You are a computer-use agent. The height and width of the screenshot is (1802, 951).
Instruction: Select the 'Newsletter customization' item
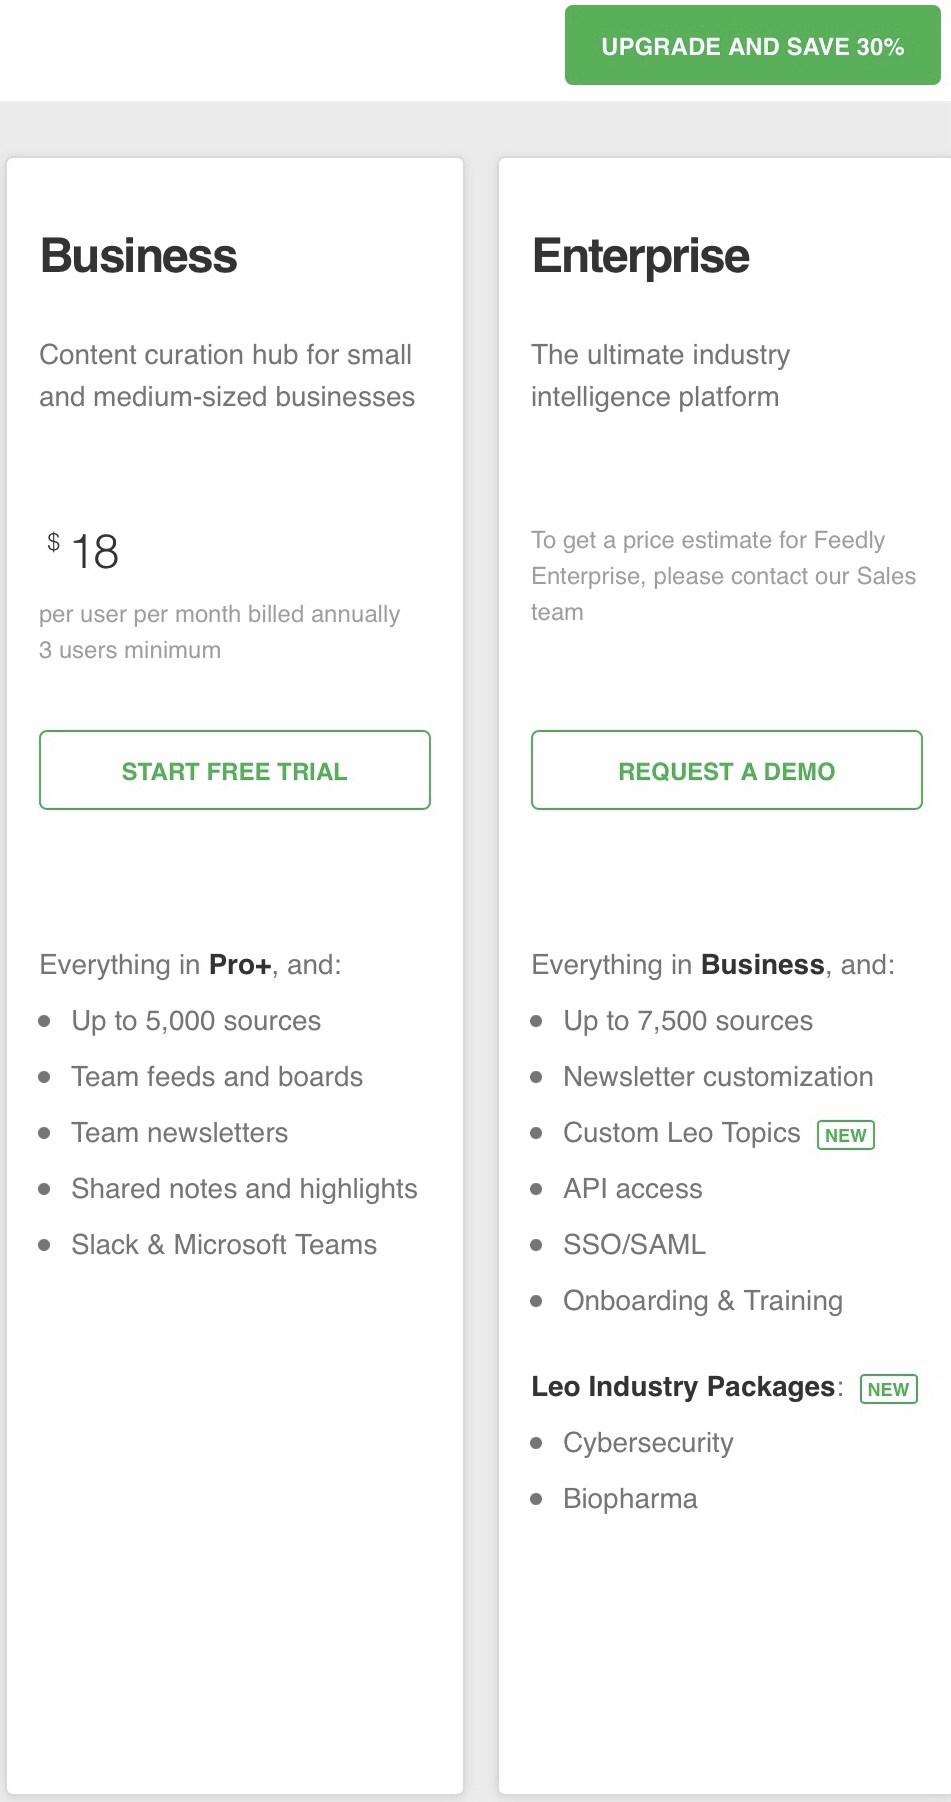pyautogui.click(x=718, y=1077)
